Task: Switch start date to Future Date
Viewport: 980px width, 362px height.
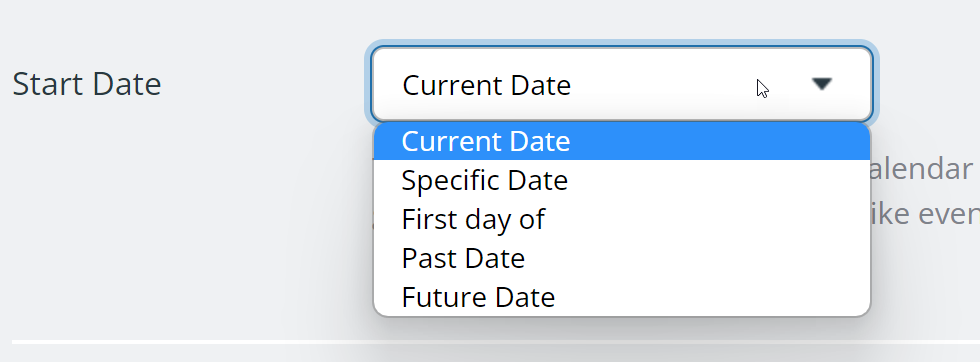Action: (x=622, y=297)
